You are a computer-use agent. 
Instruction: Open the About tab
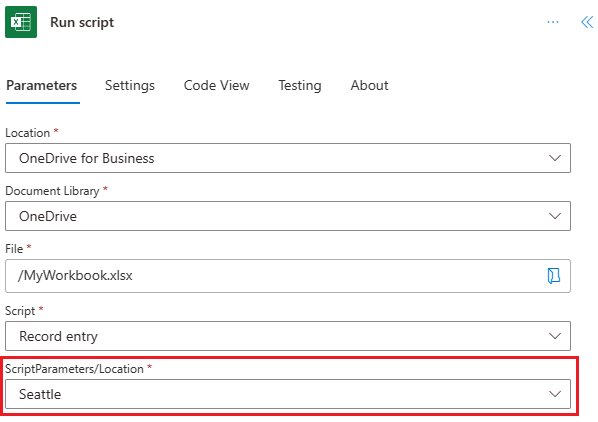click(369, 85)
